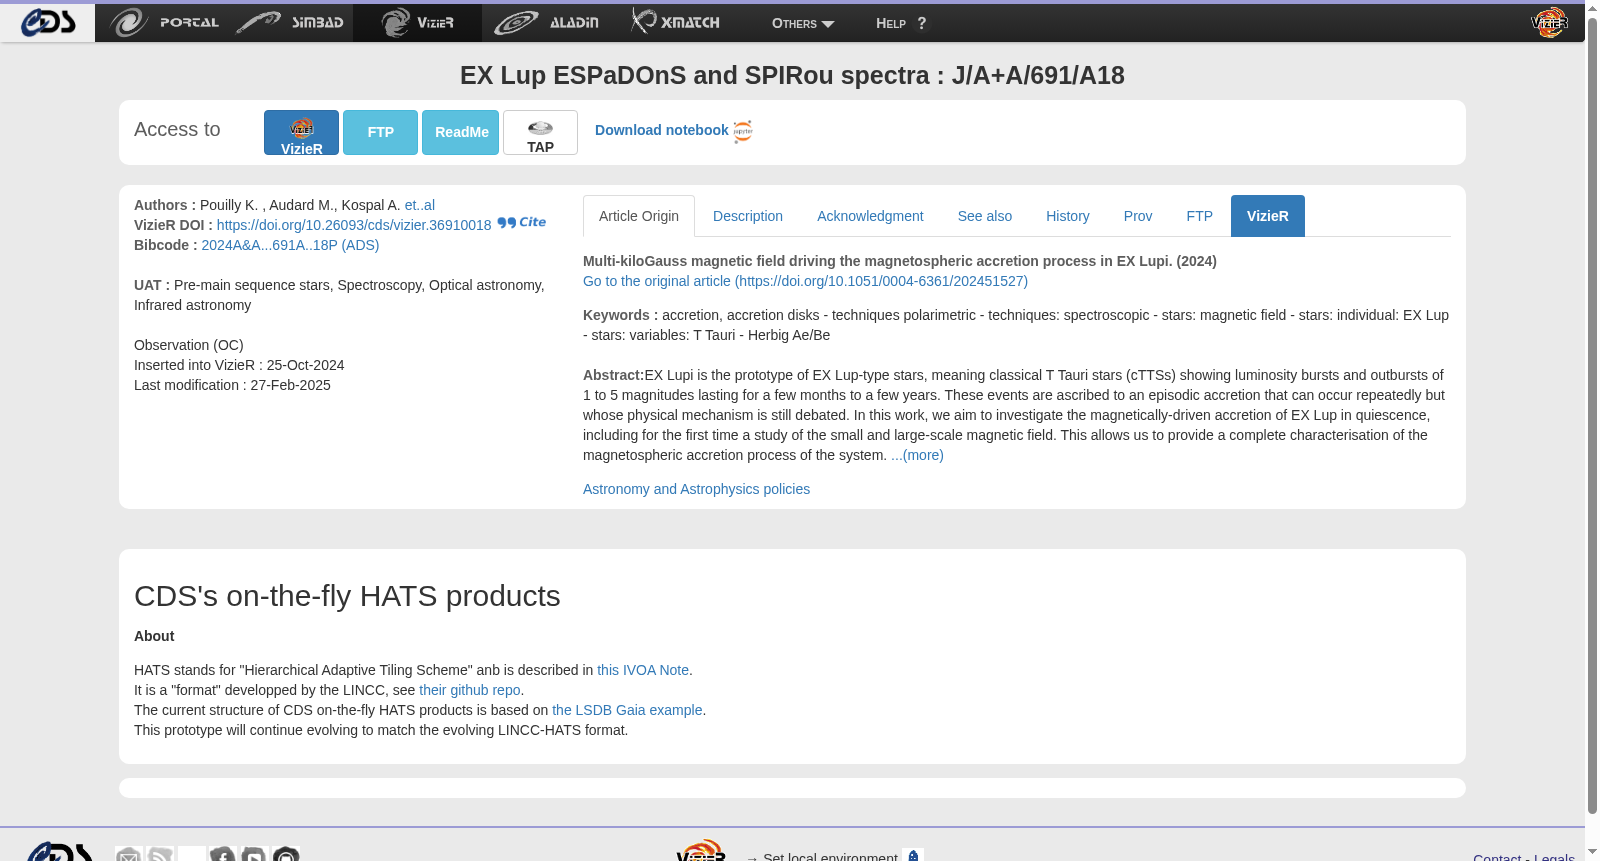
Task: Click the CDS logo in top bar
Action: tap(48, 22)
